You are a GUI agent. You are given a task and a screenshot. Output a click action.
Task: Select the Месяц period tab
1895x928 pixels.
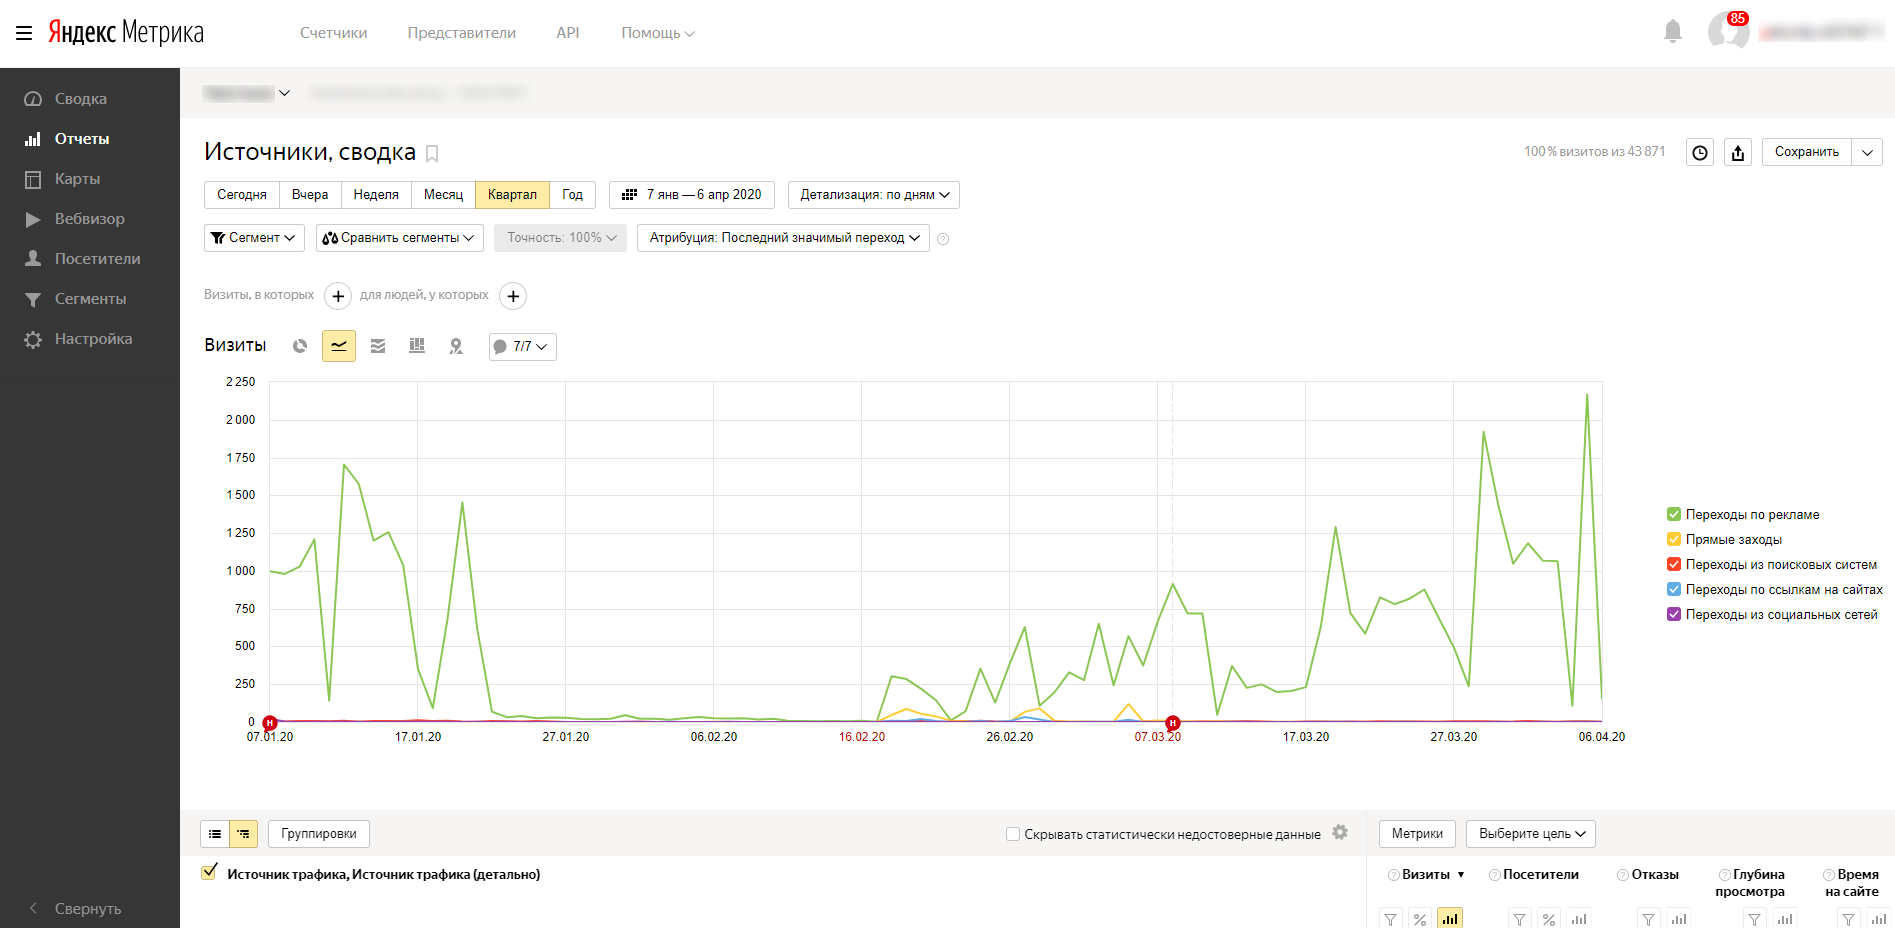coord(443,195)
